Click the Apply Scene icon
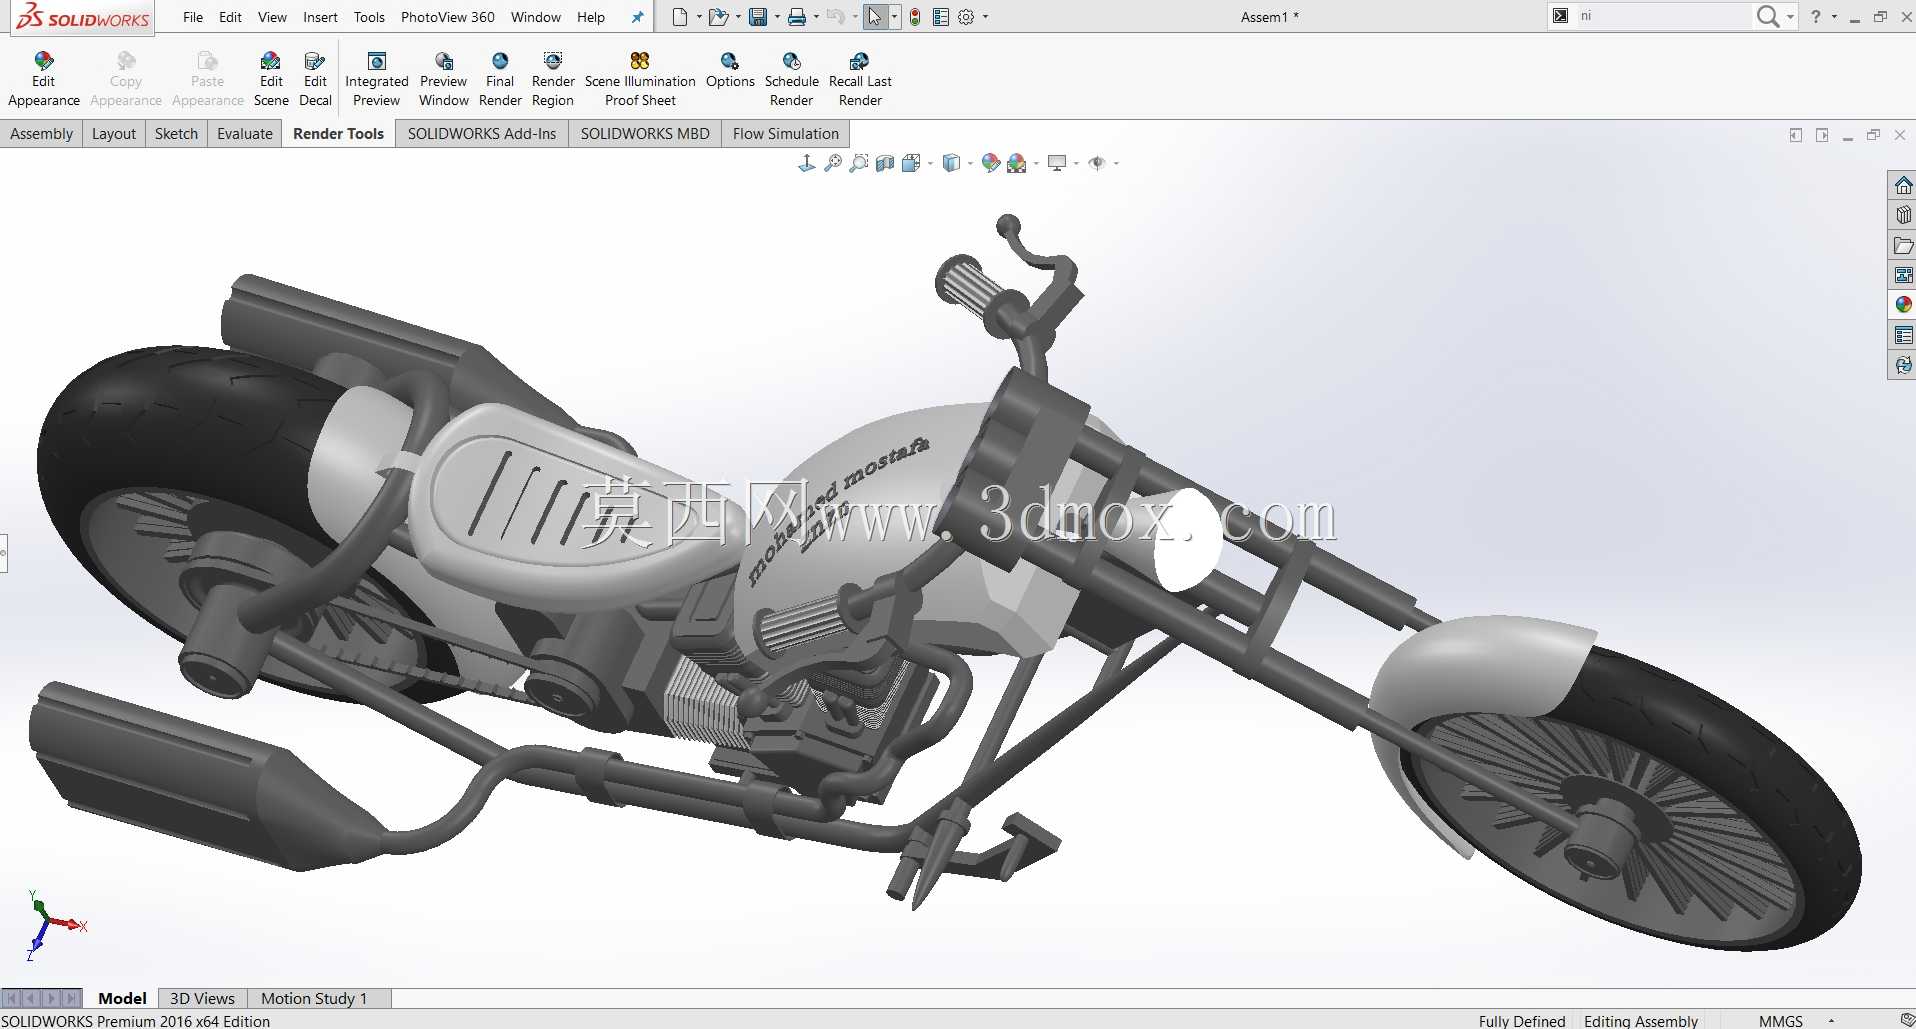 [x=1017, y=163]
